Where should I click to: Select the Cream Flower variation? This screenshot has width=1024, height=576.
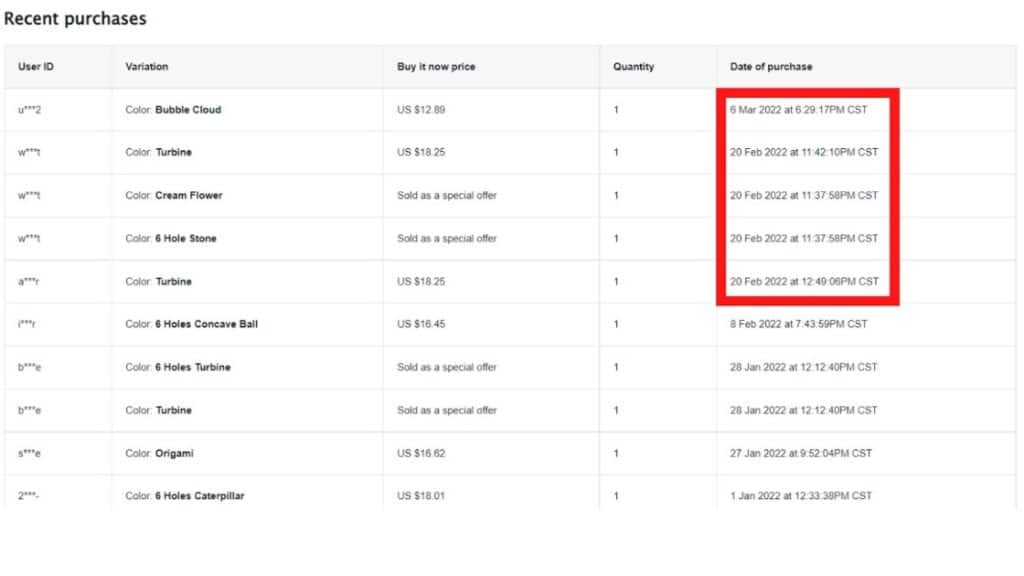click(x=174, y=195)
